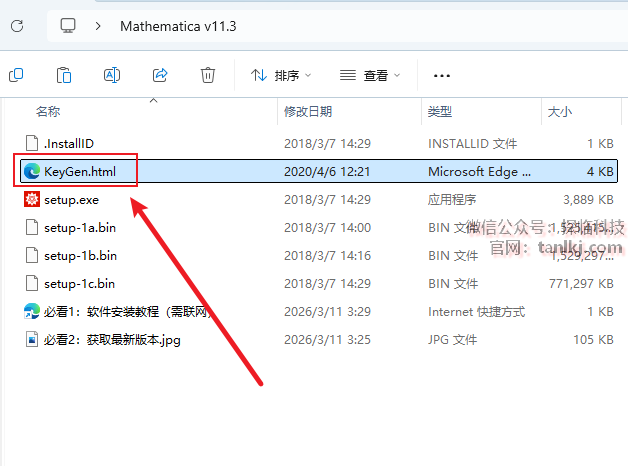
Task: Sort by the 修改日期 column header
Action: [x=308, y=111]
